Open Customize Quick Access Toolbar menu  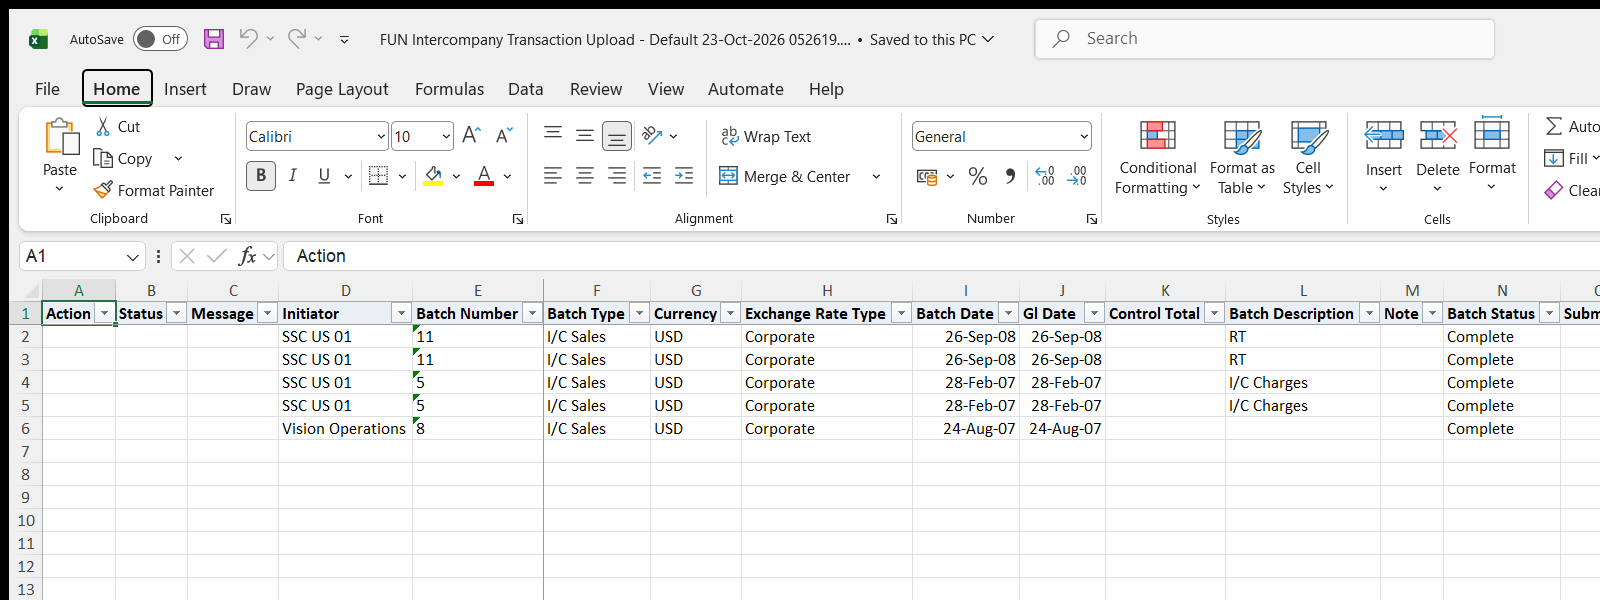(x=344, y=40)
